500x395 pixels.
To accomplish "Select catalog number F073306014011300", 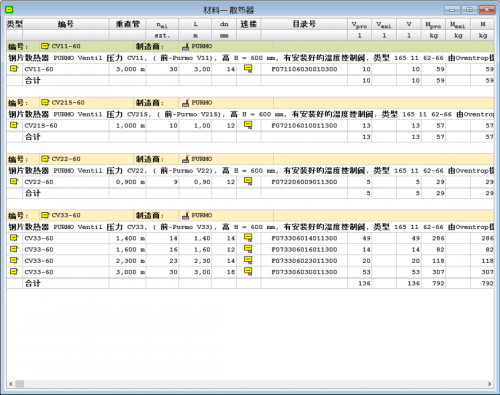I will 304,238.
